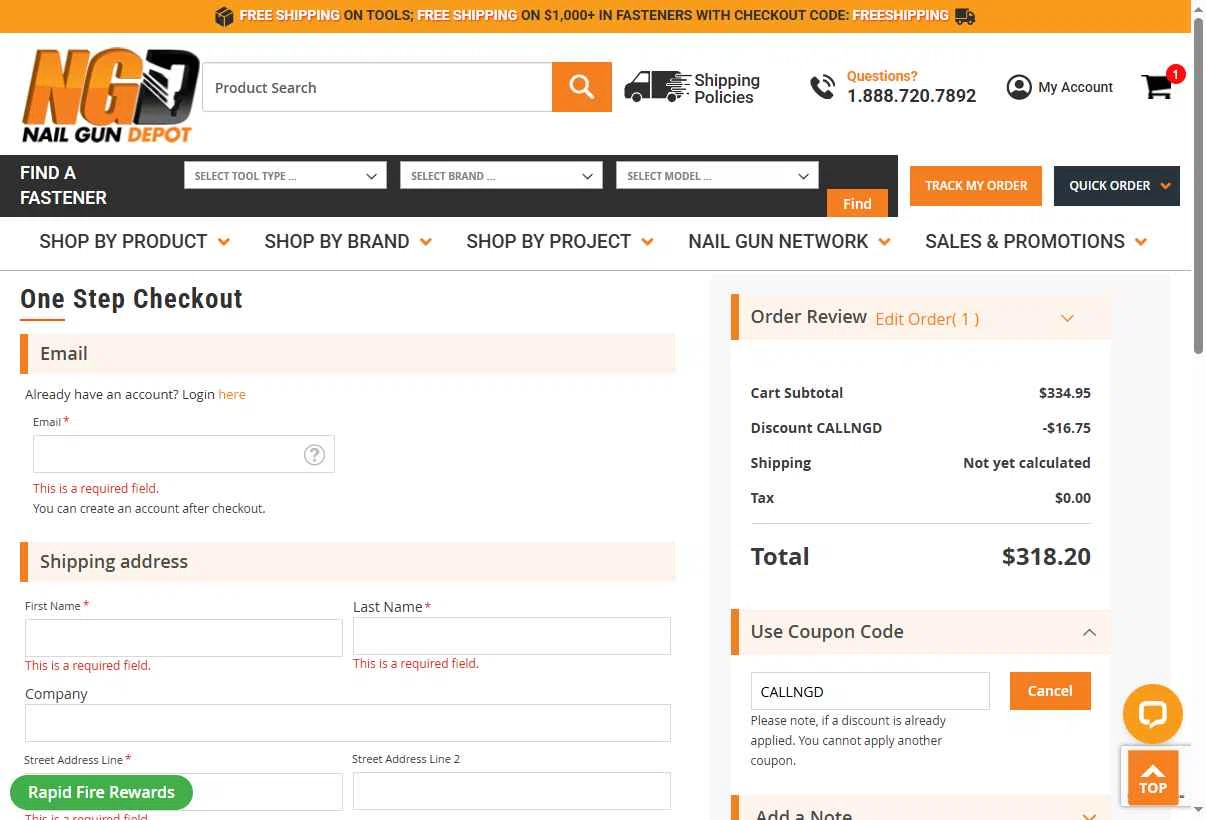Click Edit Order (1) link
This screenshot has height=820, width=1206.
pos(927,319)
